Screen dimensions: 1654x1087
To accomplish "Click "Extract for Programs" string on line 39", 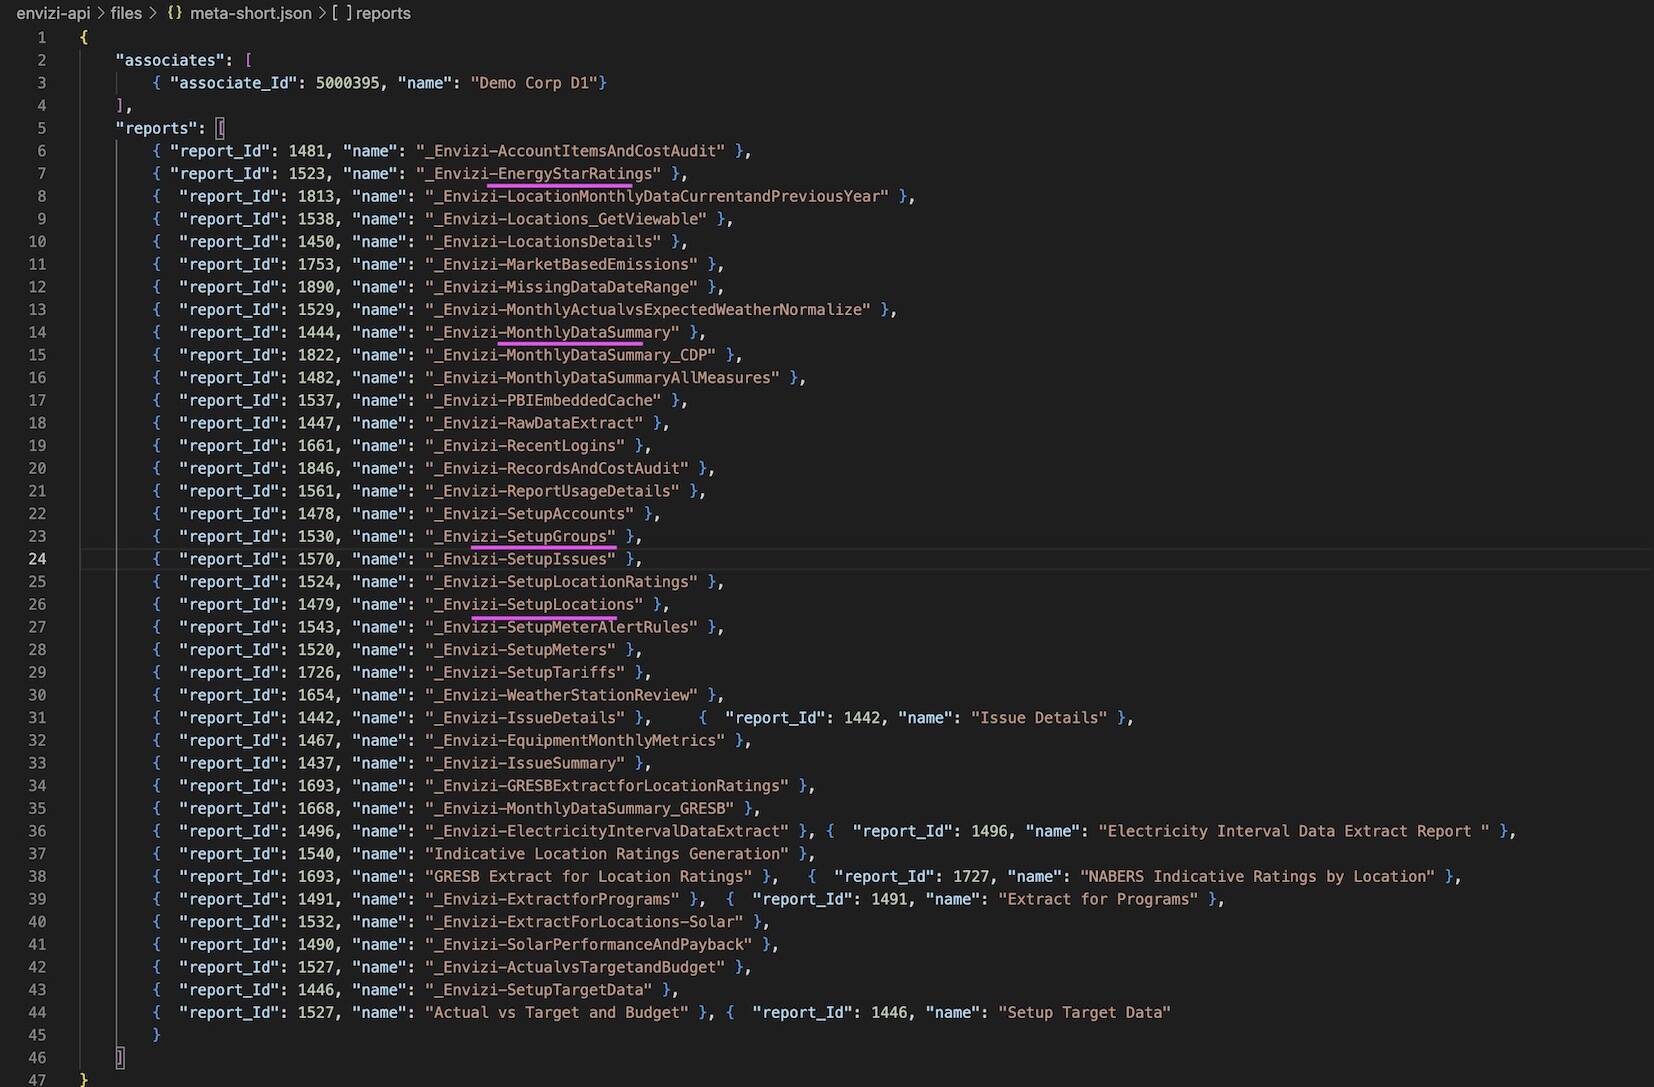I will pyautogui.click(x=1098, y=899).
